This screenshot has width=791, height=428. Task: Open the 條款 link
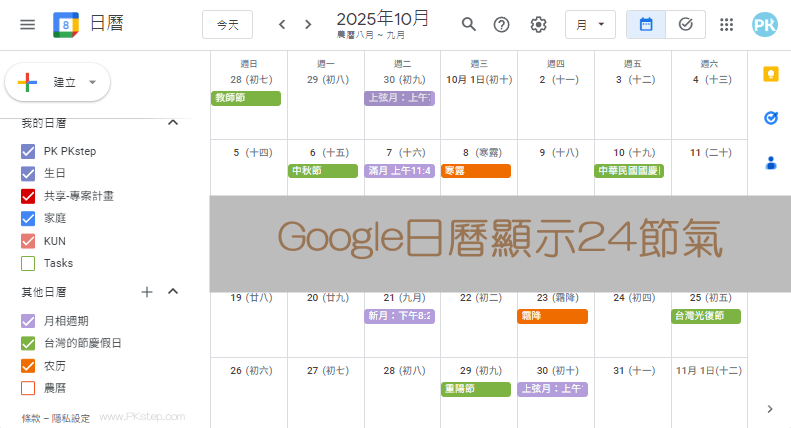tap(31, 418)
